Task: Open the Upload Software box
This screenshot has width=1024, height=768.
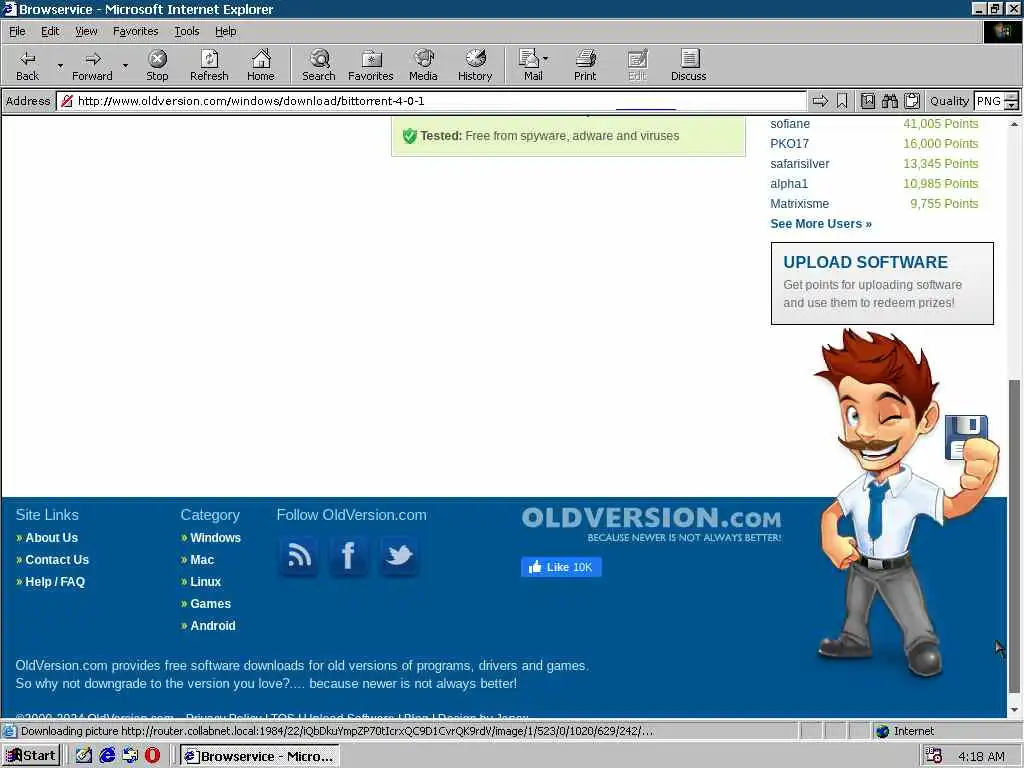Action: click(882, 283)
